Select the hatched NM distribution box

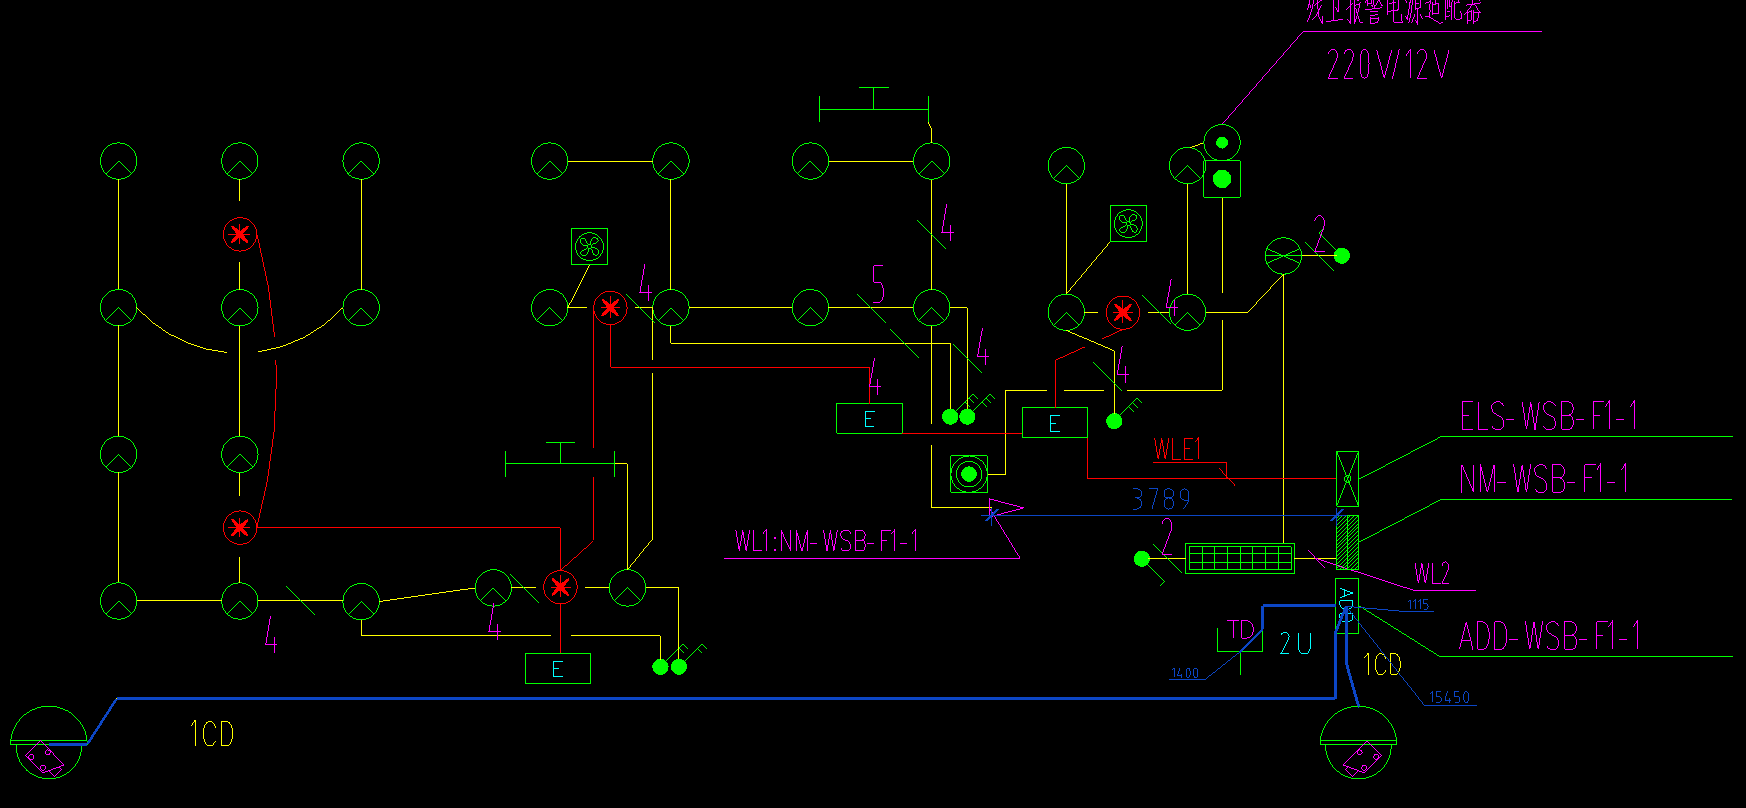pyautogui.click(x=1347, y=542)
